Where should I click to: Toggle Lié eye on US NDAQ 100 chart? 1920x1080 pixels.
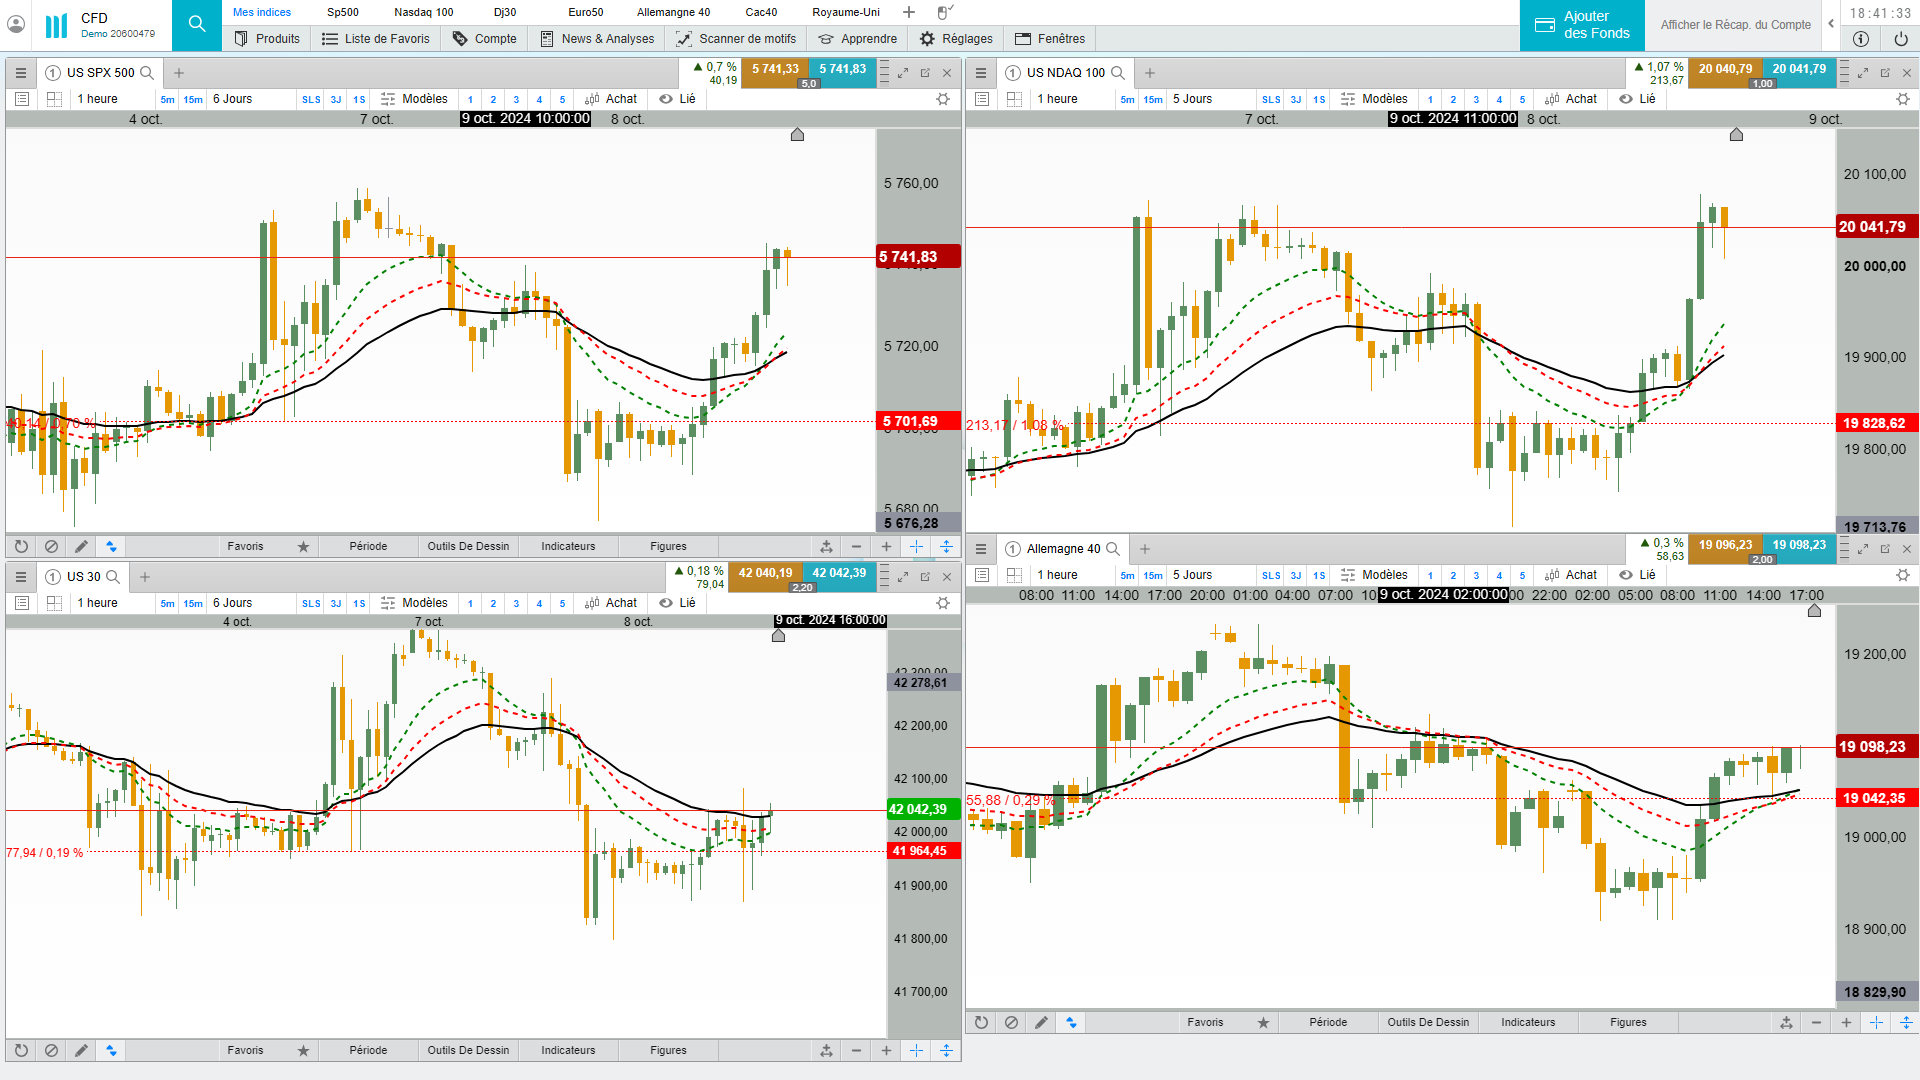(1626, 99)
